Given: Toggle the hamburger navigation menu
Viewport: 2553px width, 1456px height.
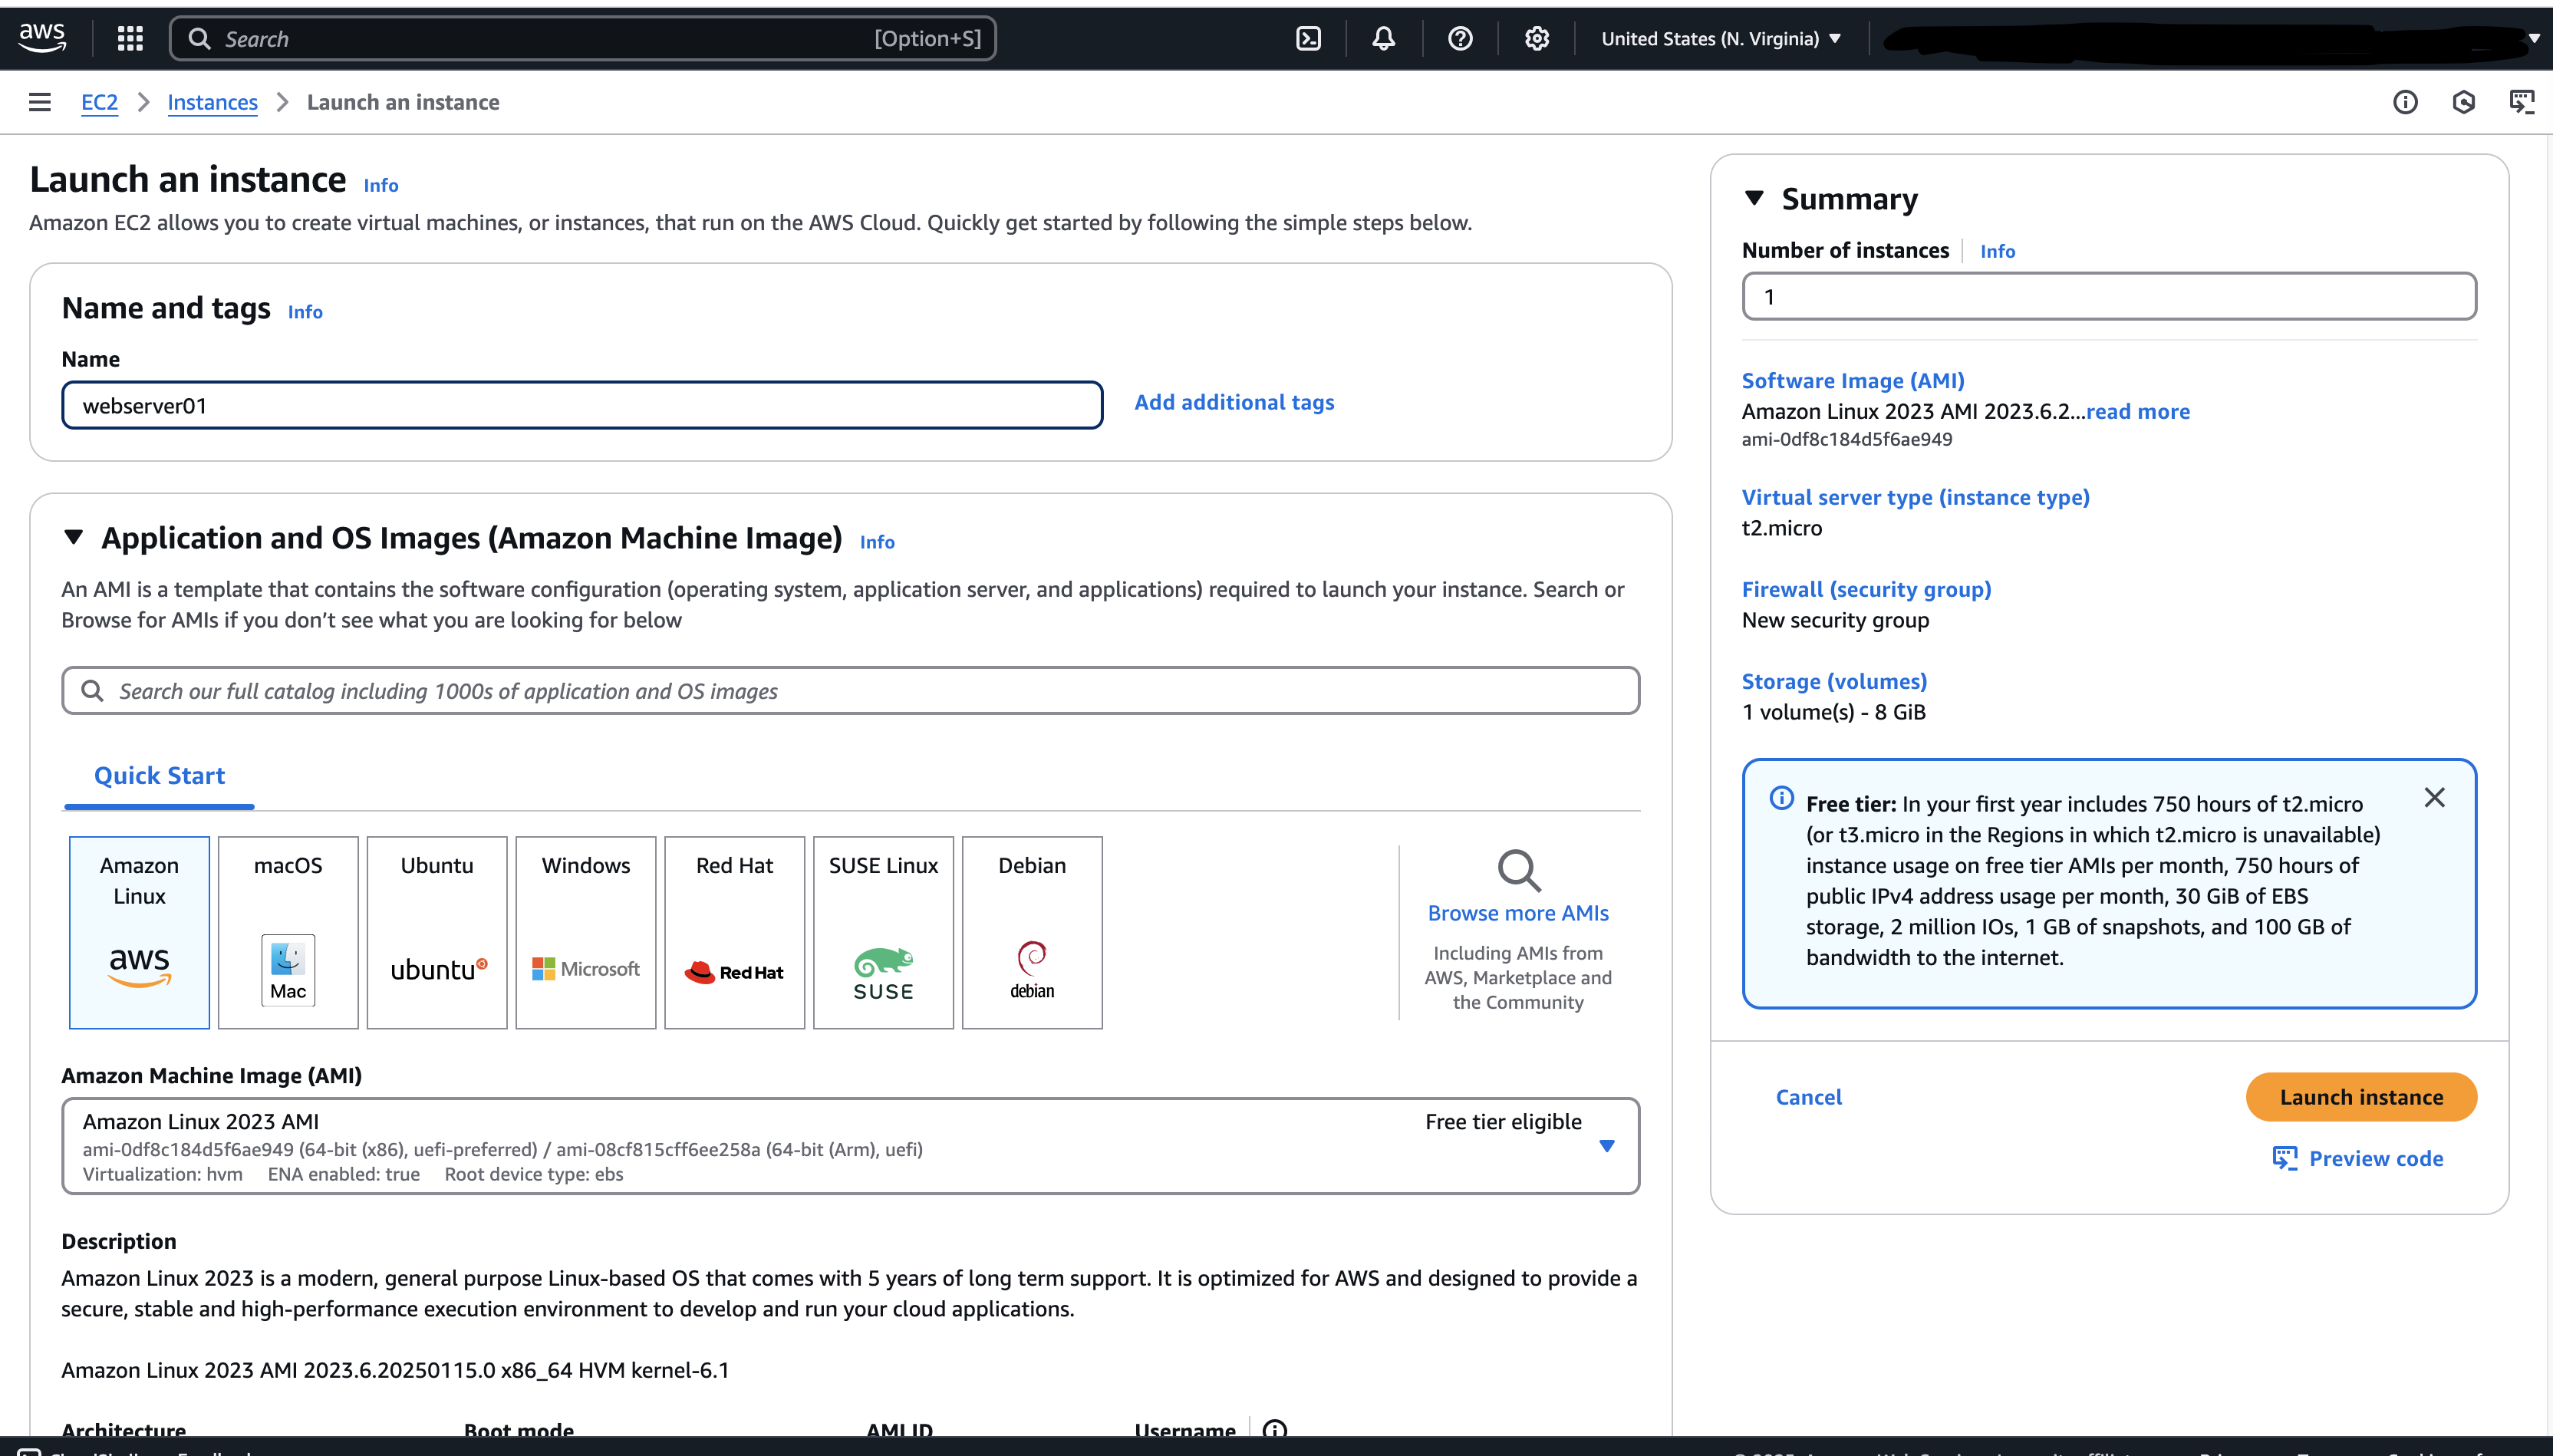Looking at the screenshot, I should click(x=40, y=102).
